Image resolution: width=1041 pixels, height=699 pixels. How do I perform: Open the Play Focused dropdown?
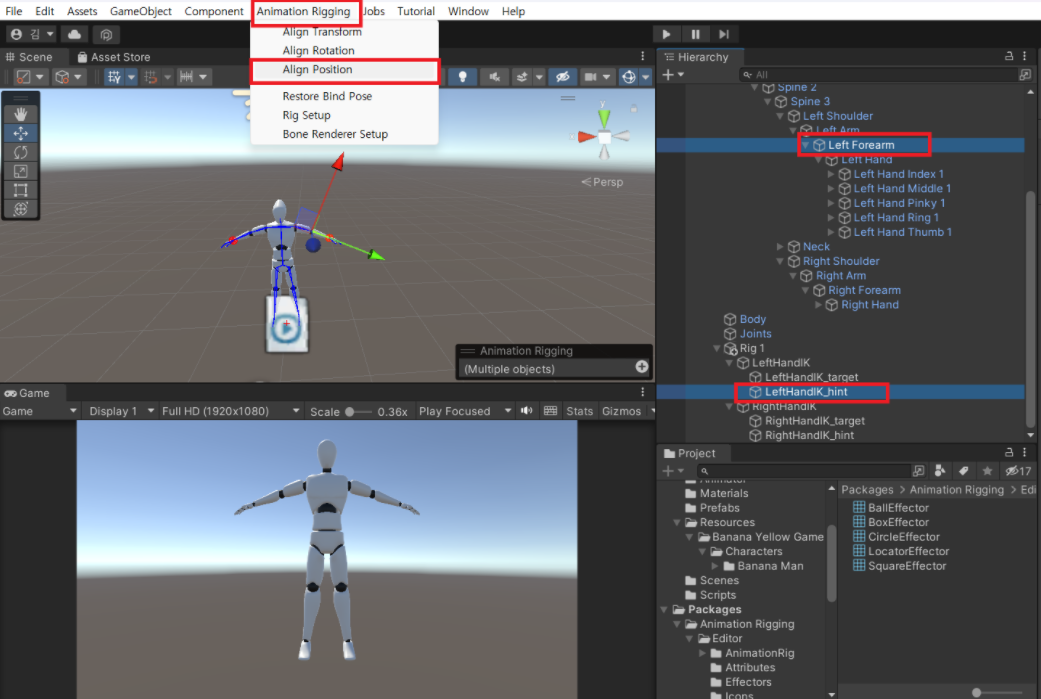click(465, 411)
